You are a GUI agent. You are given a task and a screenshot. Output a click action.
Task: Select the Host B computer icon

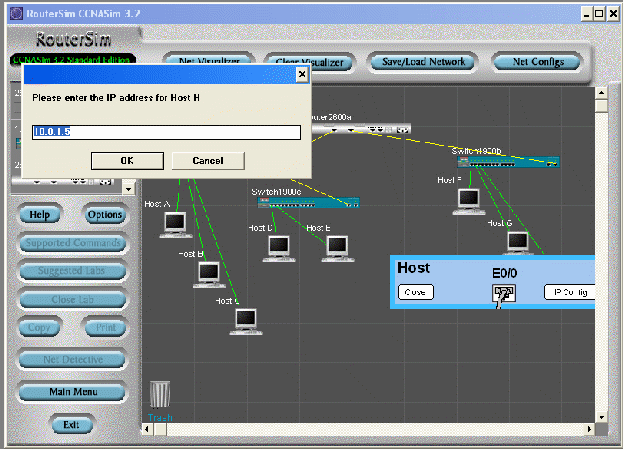[x=209, y=275]
